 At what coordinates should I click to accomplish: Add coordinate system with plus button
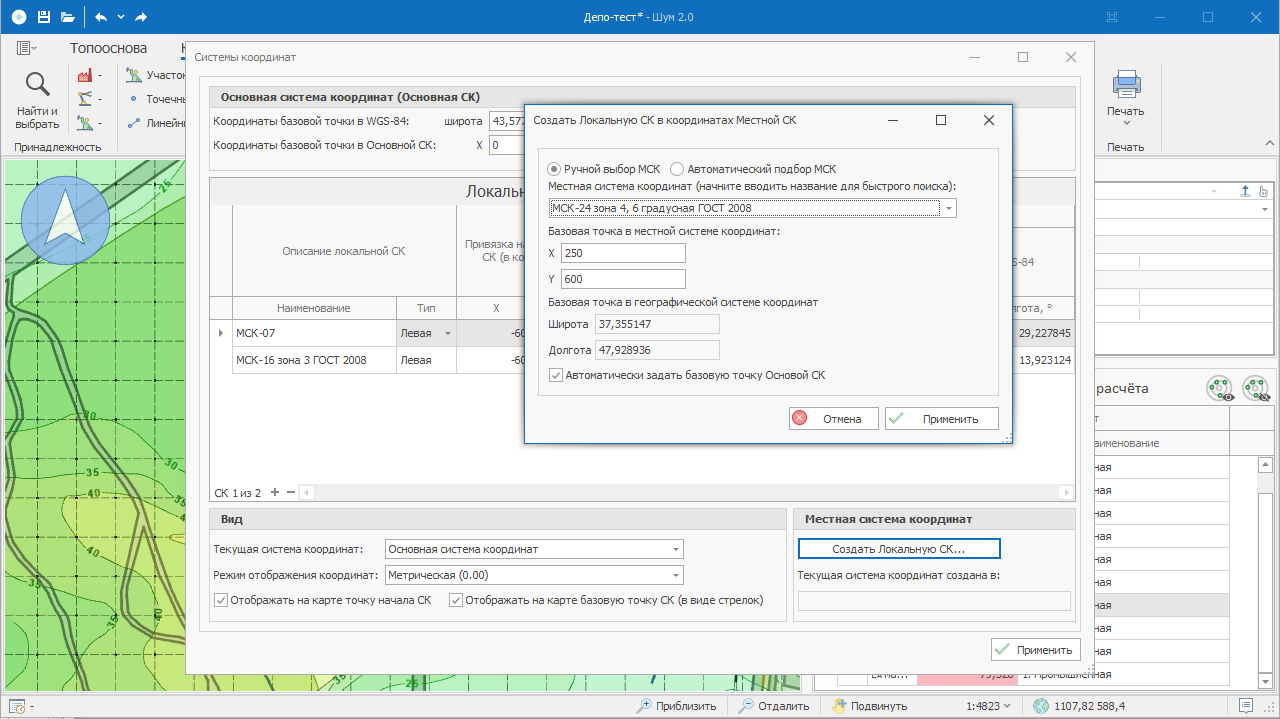[x=275, y=492]
